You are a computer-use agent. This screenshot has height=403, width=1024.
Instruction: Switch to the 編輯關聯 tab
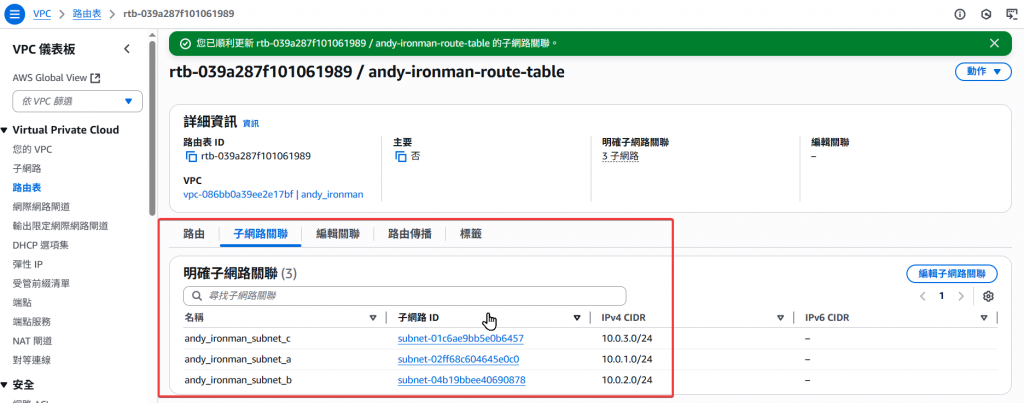[x=338, y=234]
